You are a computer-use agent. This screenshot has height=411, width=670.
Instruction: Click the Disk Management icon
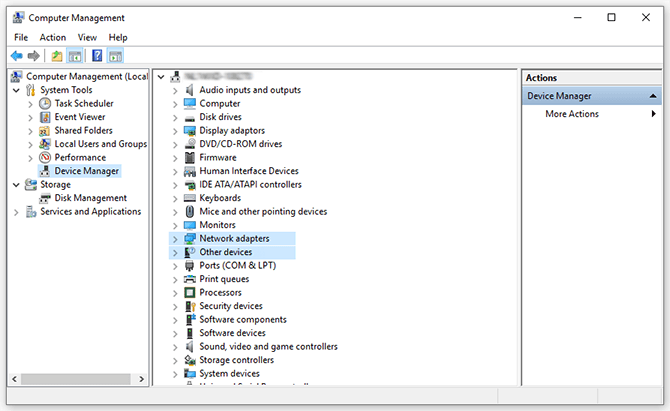[x=45, y=198]
